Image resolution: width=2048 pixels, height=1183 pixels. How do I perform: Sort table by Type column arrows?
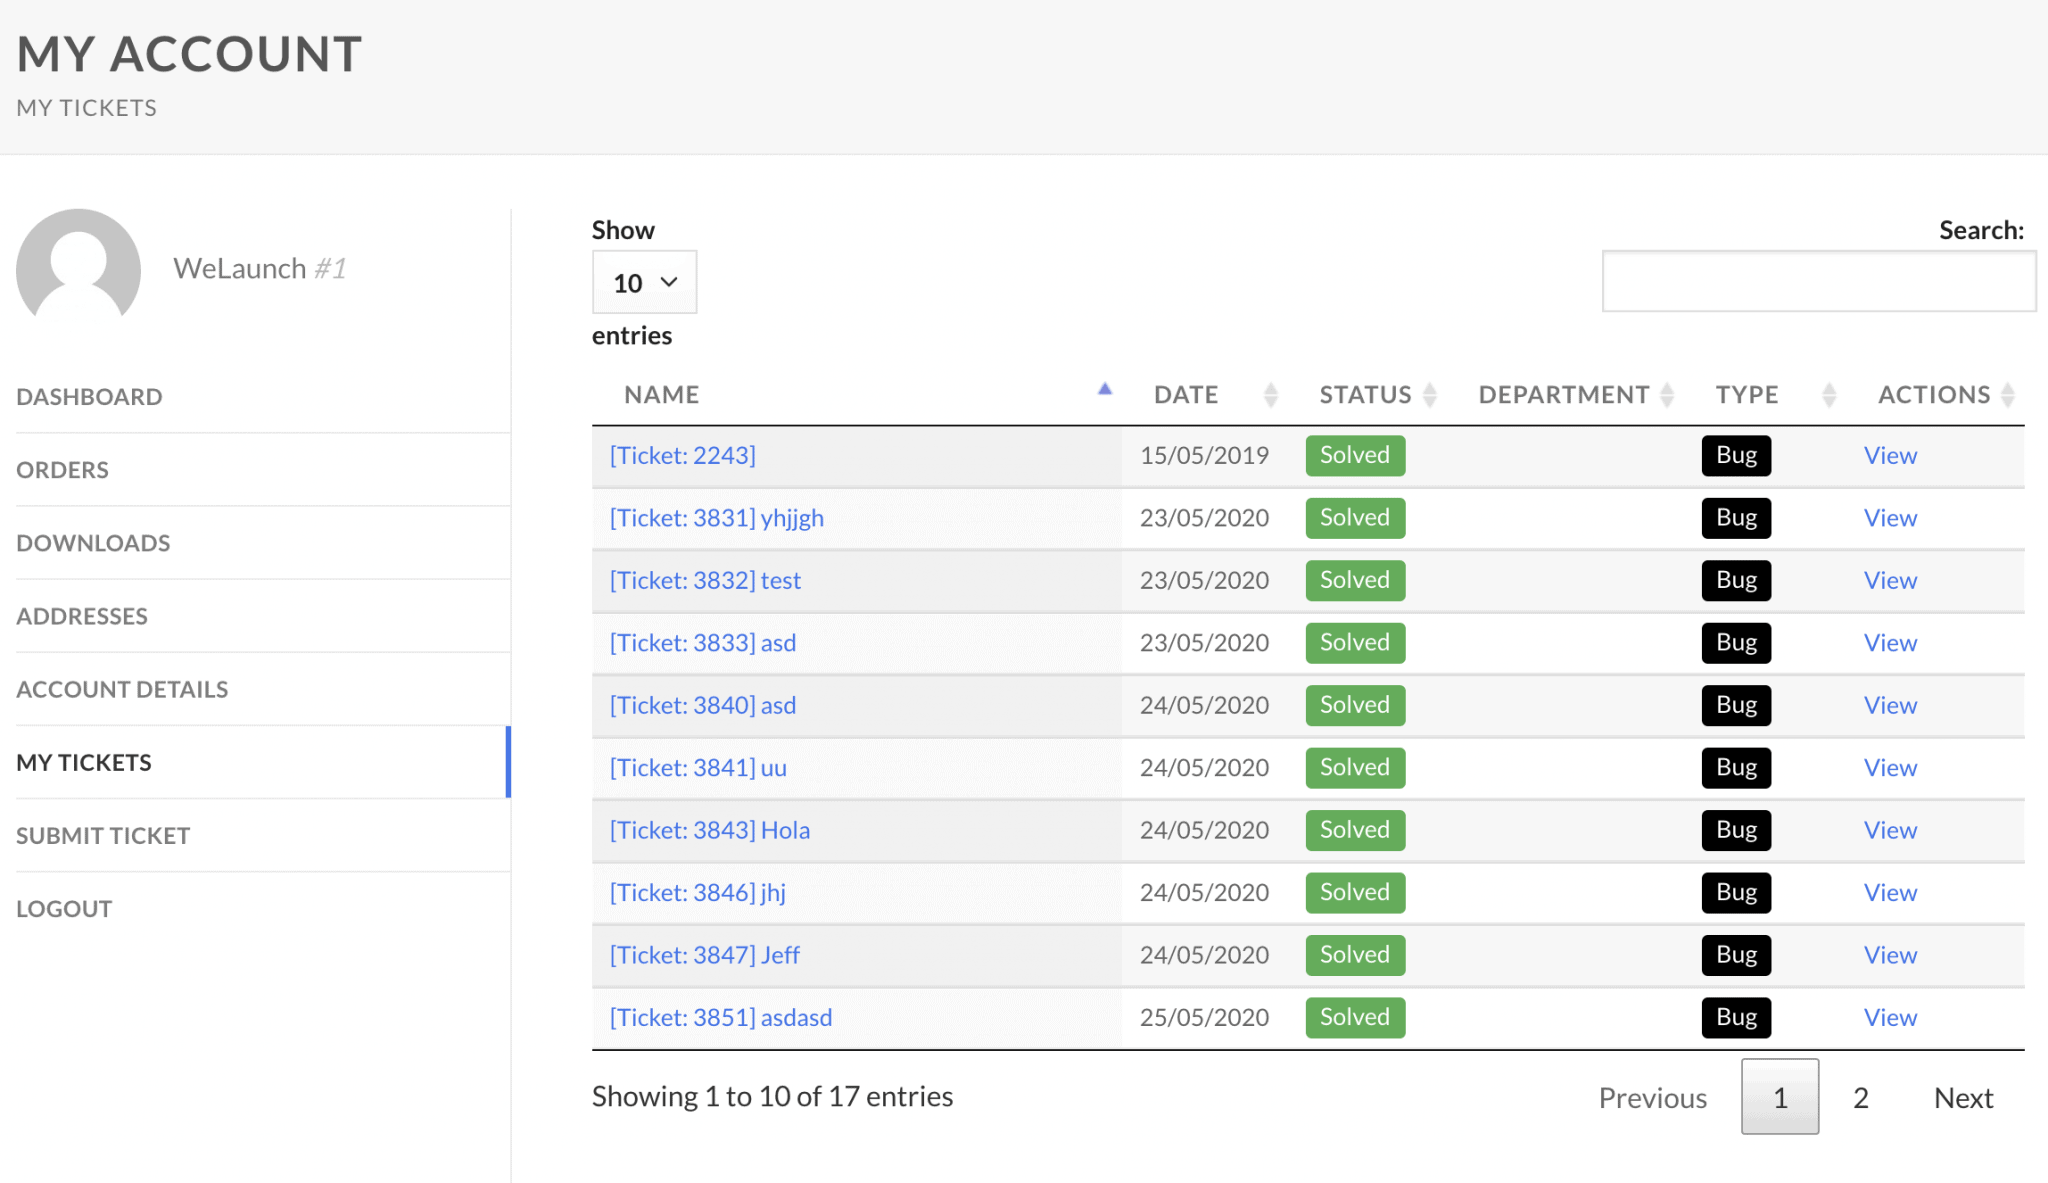pos(1828,395)
